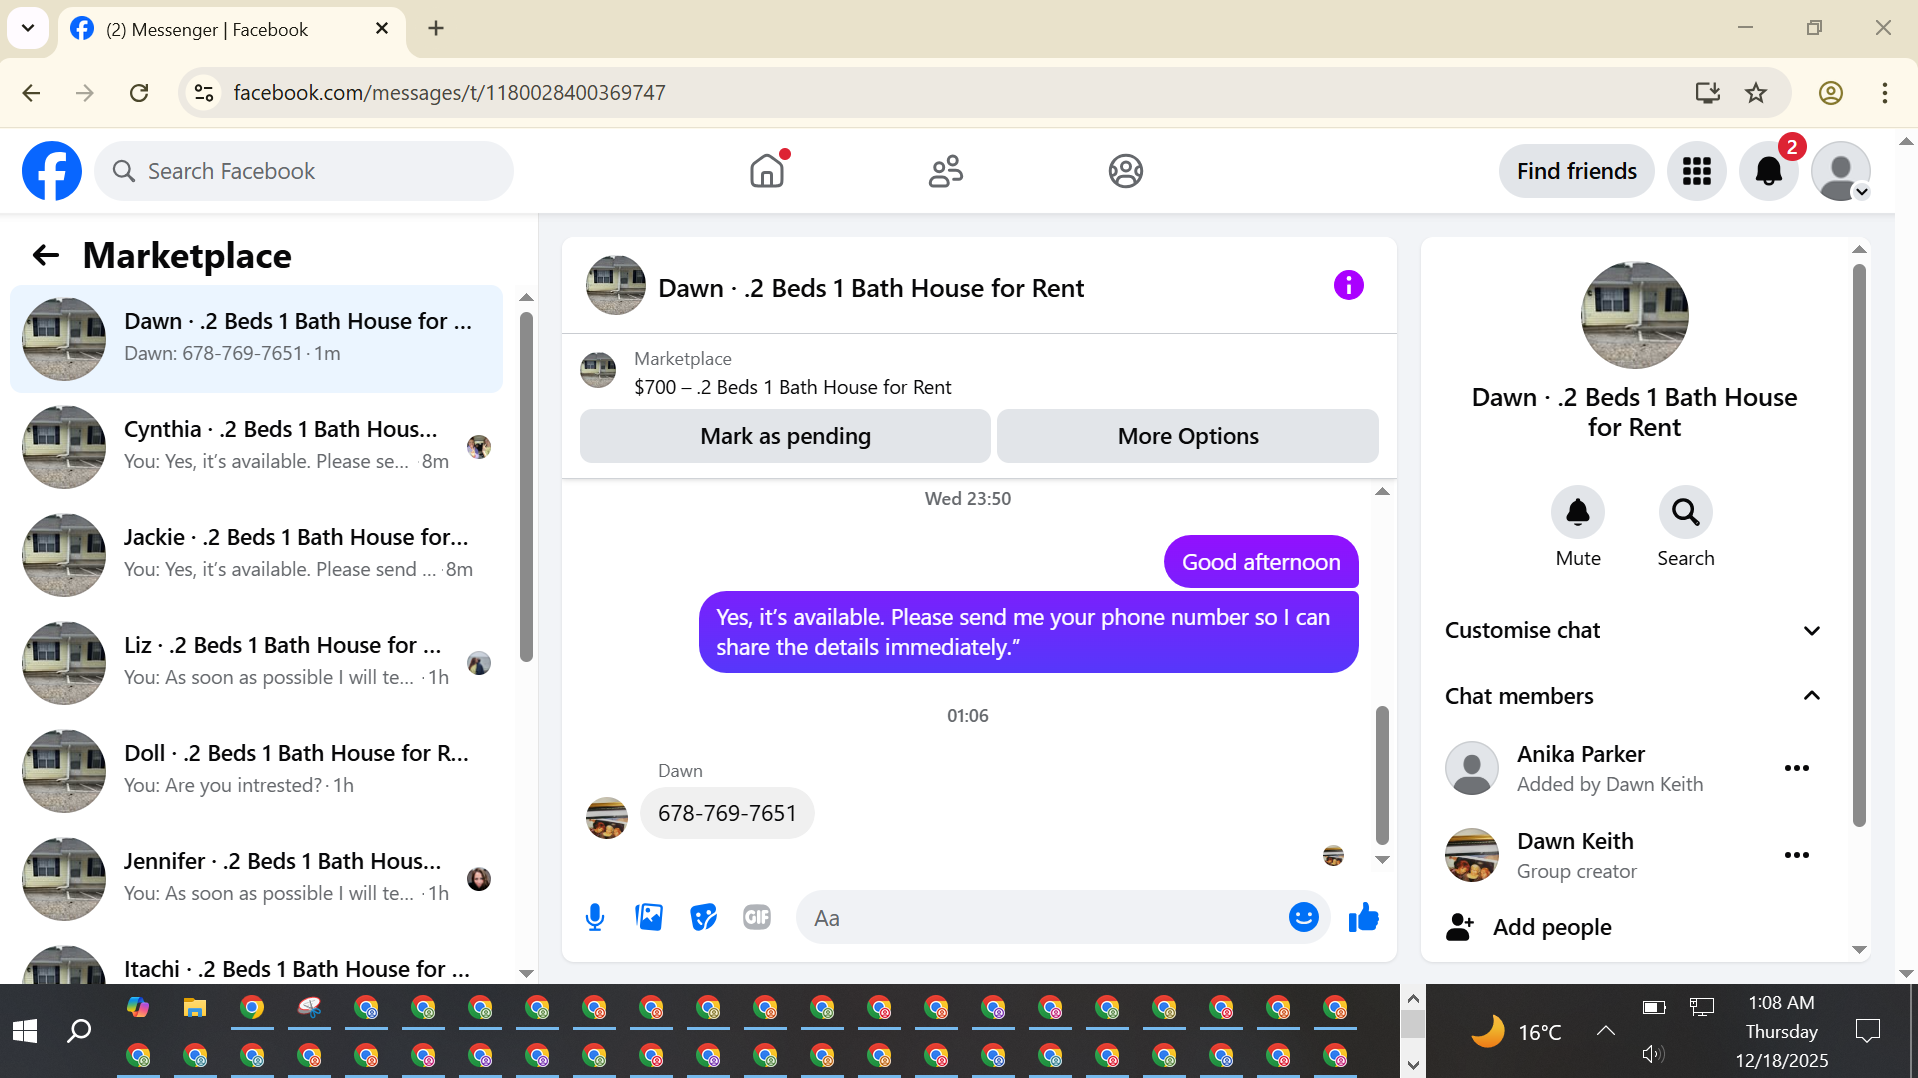Open File Explorer from the taskbar
This screenshot has height=1078, width=1918.
(x=195, y=1007)
